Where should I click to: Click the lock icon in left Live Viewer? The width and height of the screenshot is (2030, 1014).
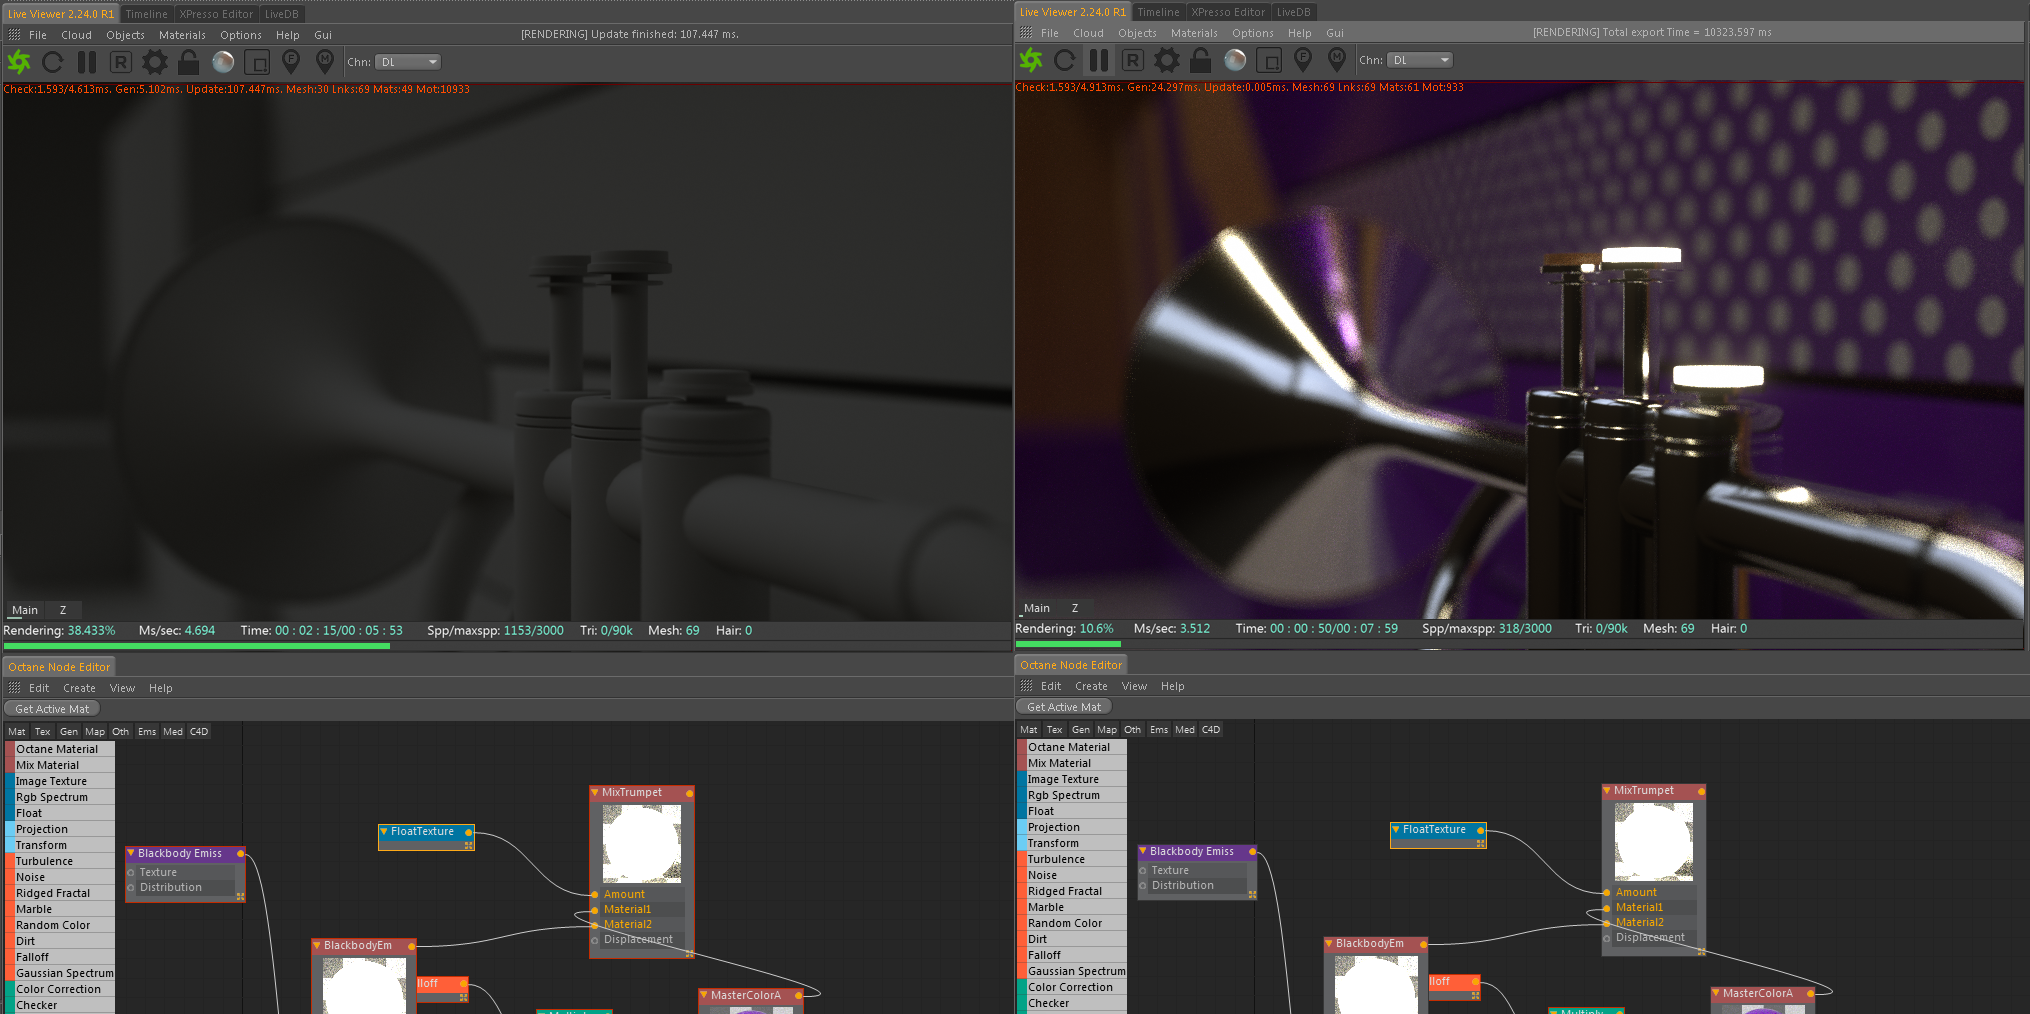tap(188, 62)
